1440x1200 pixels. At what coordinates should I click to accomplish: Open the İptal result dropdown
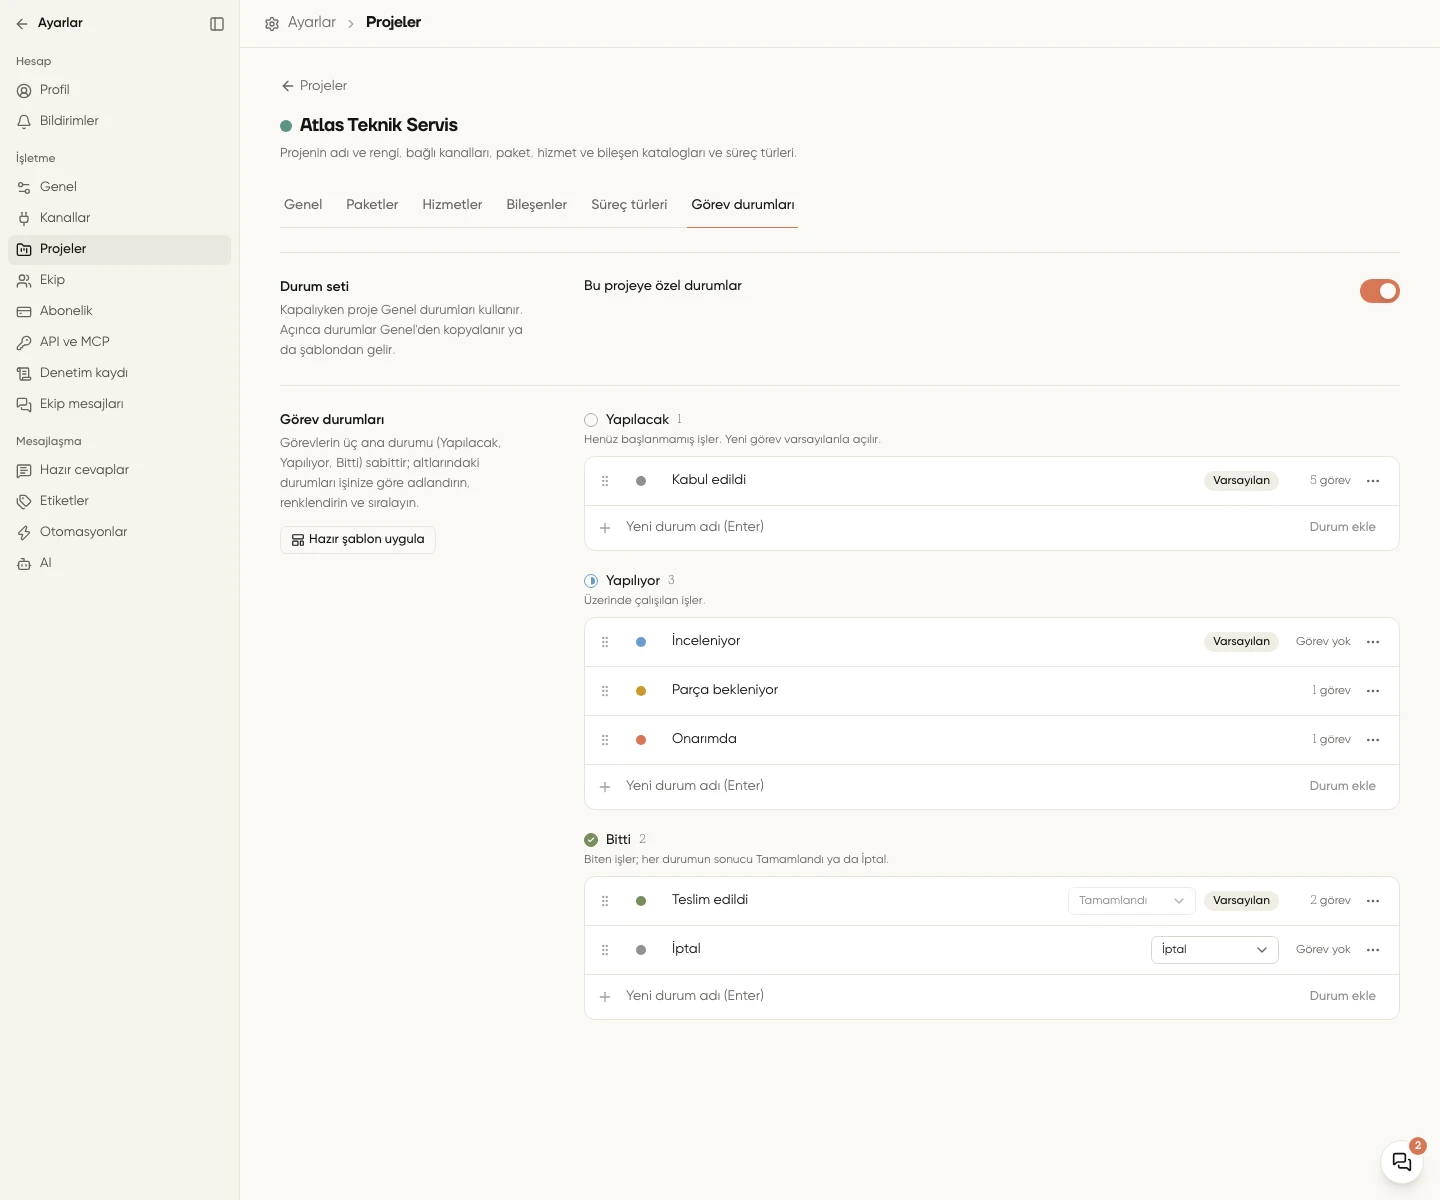click(1215, 950)
